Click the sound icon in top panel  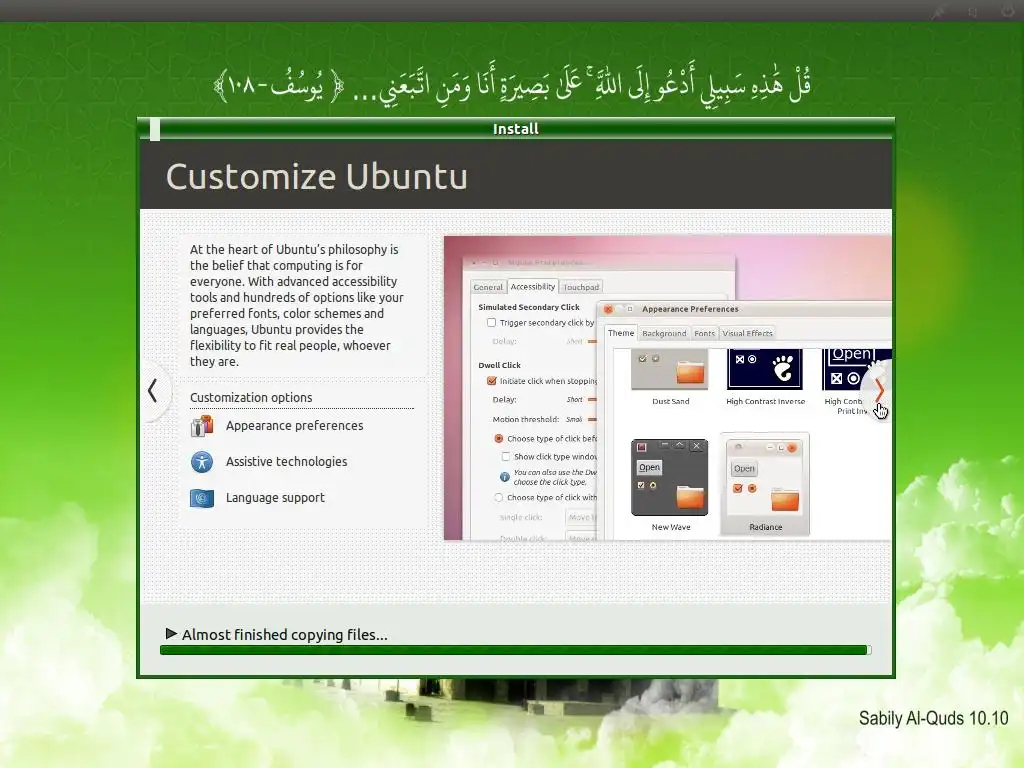[x=972, y=12]
